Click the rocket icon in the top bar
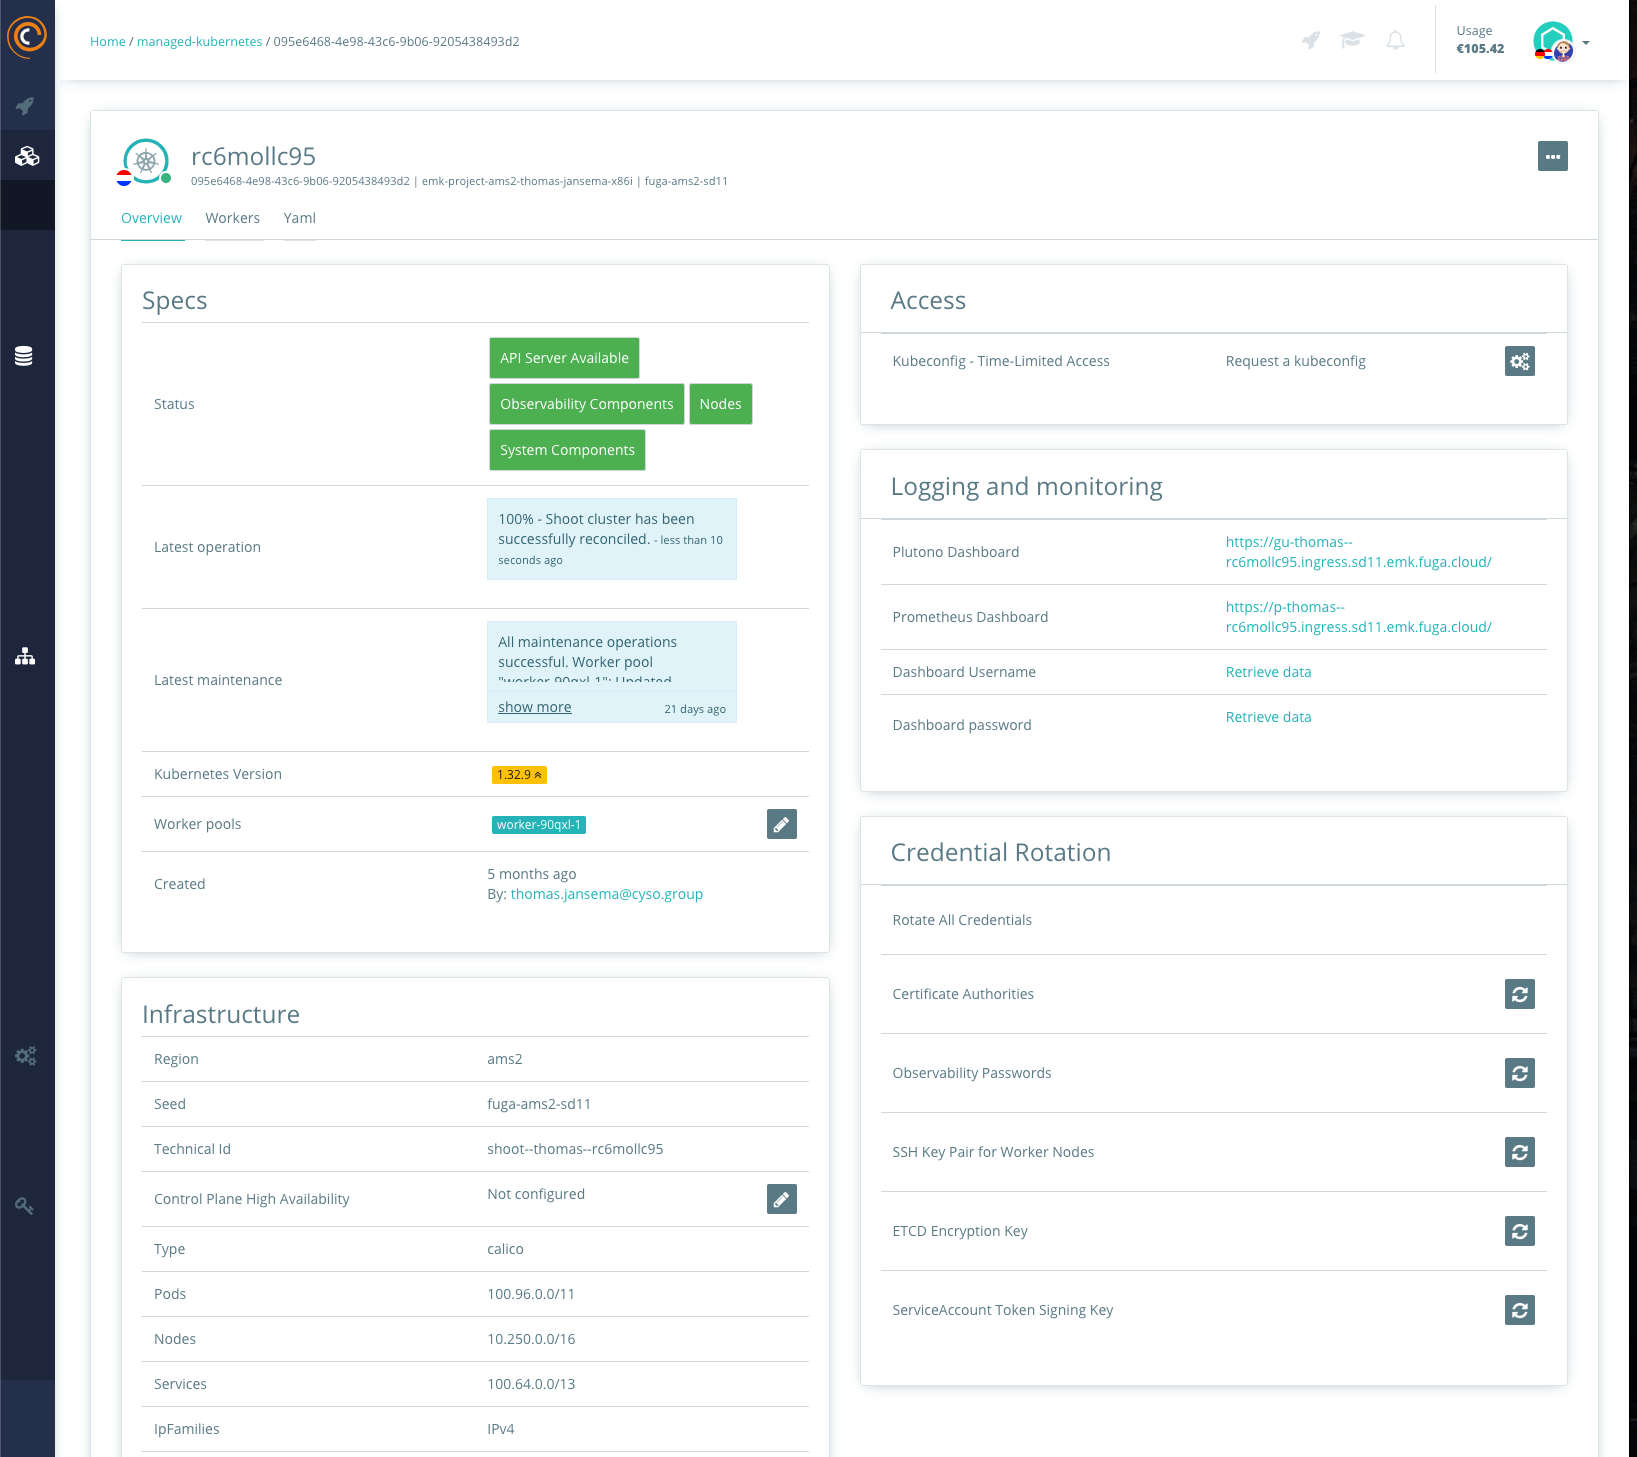The image size is (1637, 1457). coord(1311,41)
